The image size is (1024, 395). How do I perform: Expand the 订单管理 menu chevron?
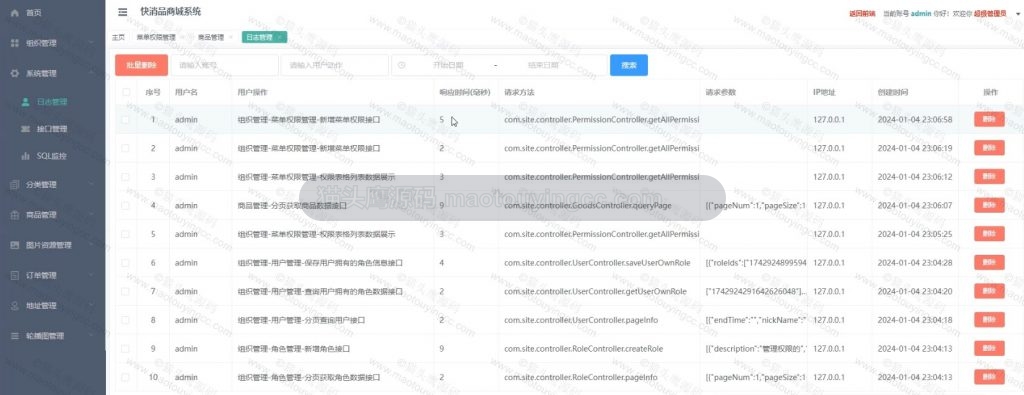(91, 276)
